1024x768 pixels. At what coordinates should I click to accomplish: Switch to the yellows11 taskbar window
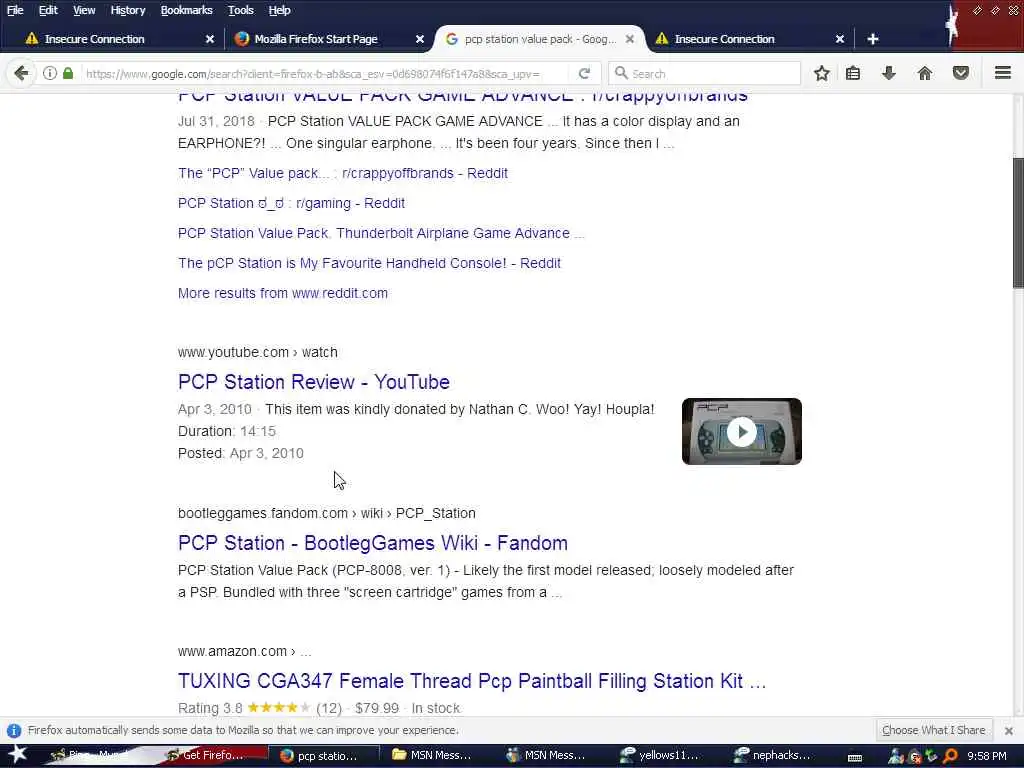pyautogui.click(x=660, y=756)
